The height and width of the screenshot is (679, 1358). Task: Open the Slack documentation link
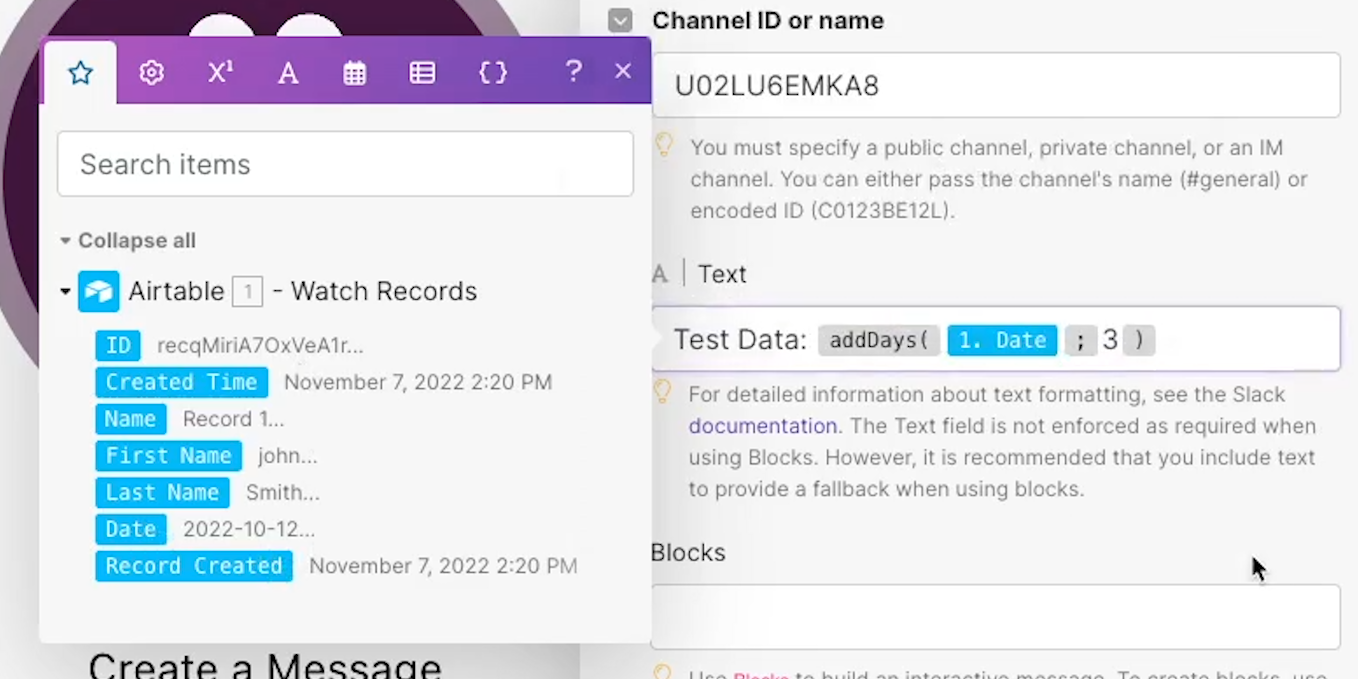tap(762, 426)
